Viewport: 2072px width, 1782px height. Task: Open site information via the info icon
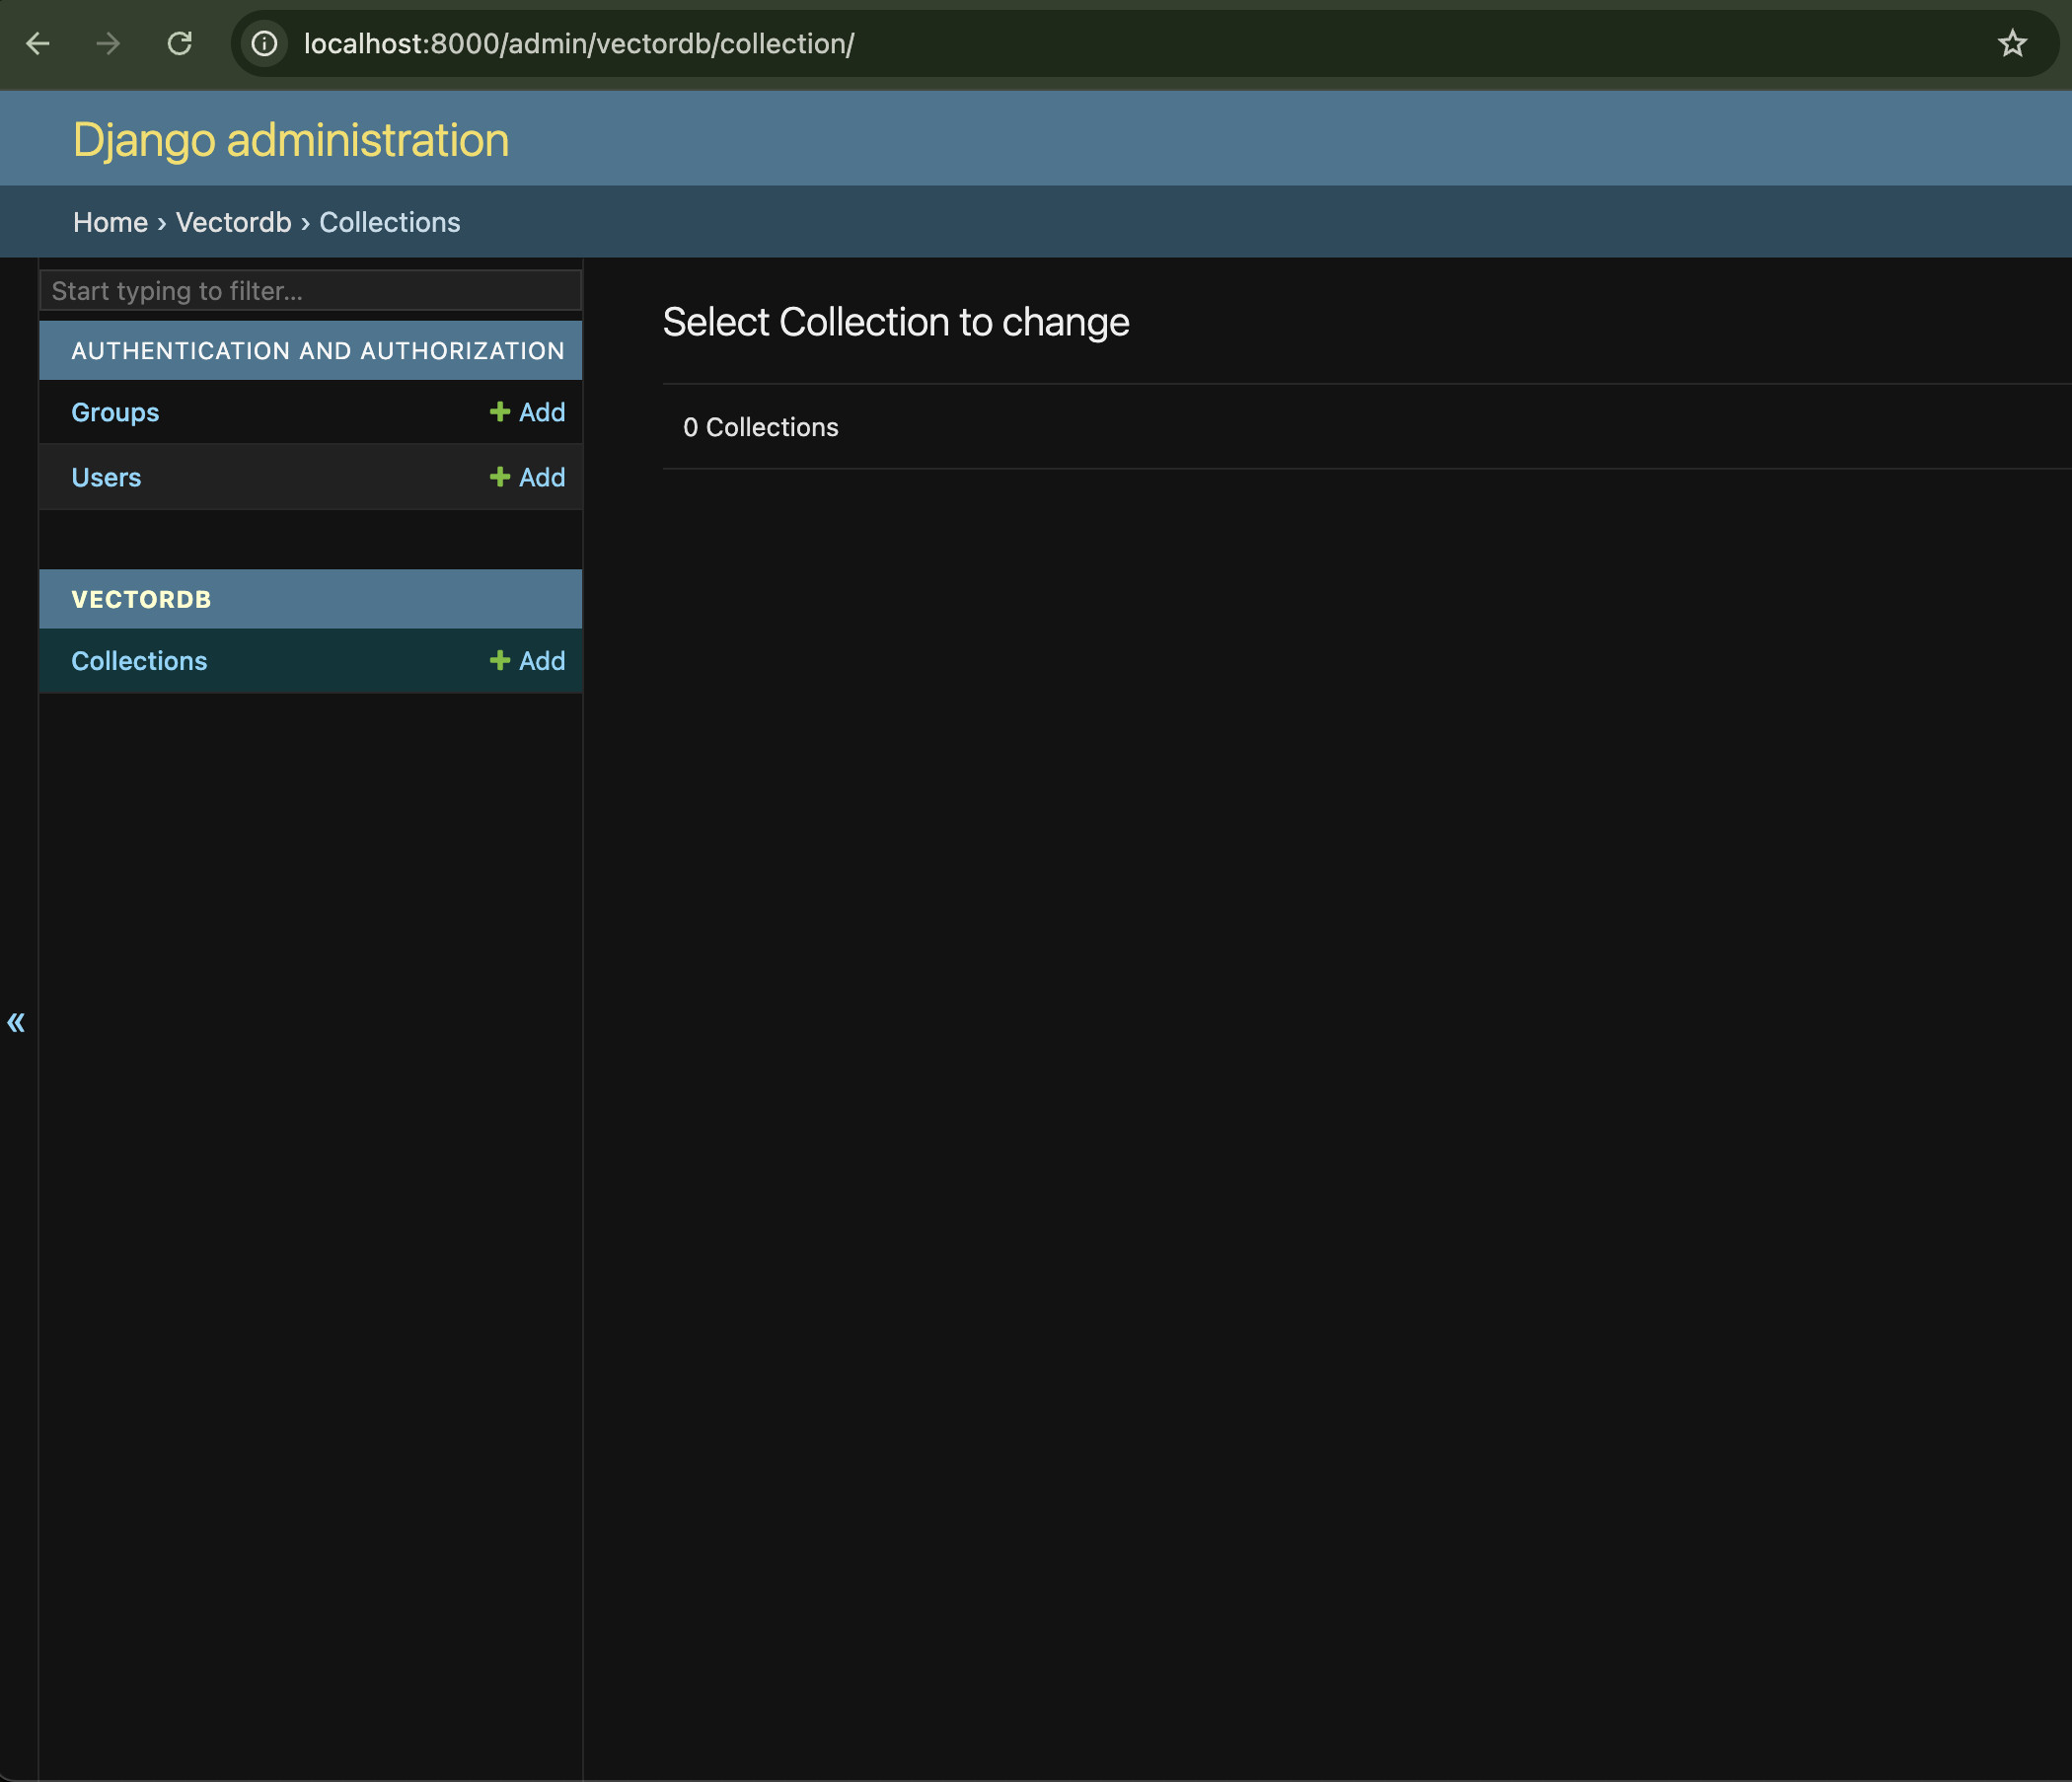click(x=264, y=43)
